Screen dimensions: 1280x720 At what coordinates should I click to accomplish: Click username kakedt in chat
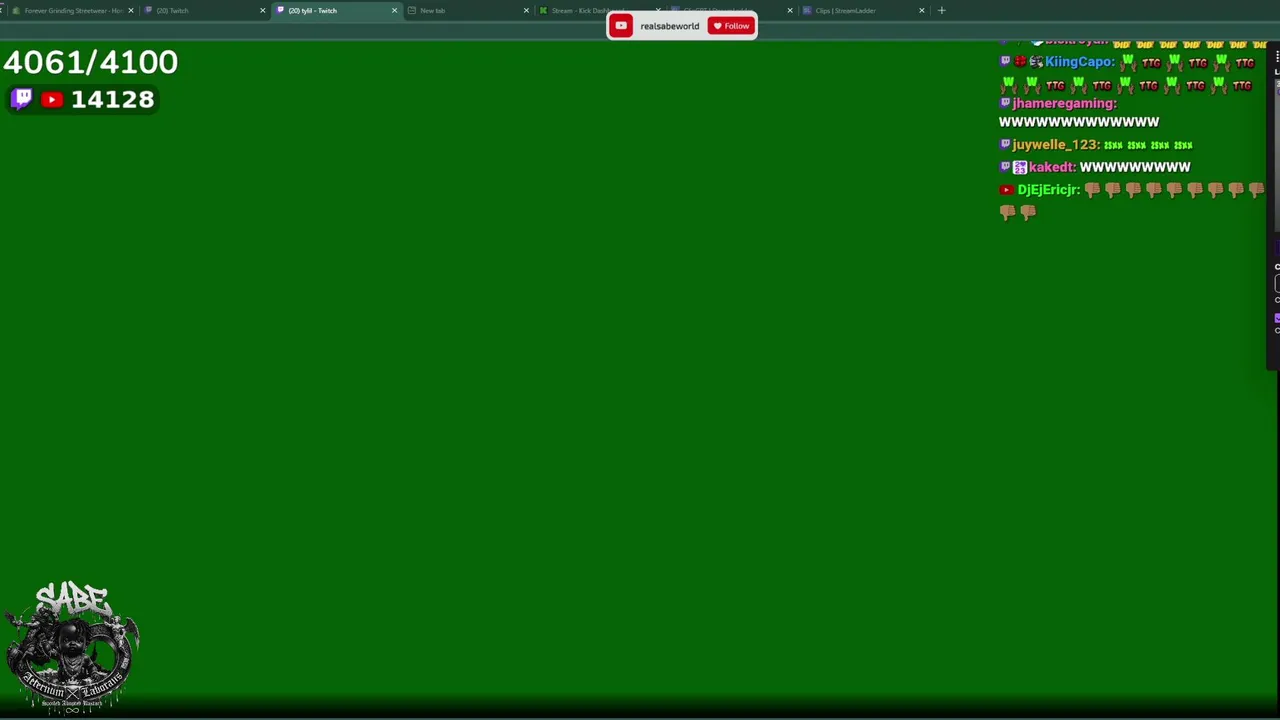click(x=1052, y=167)
